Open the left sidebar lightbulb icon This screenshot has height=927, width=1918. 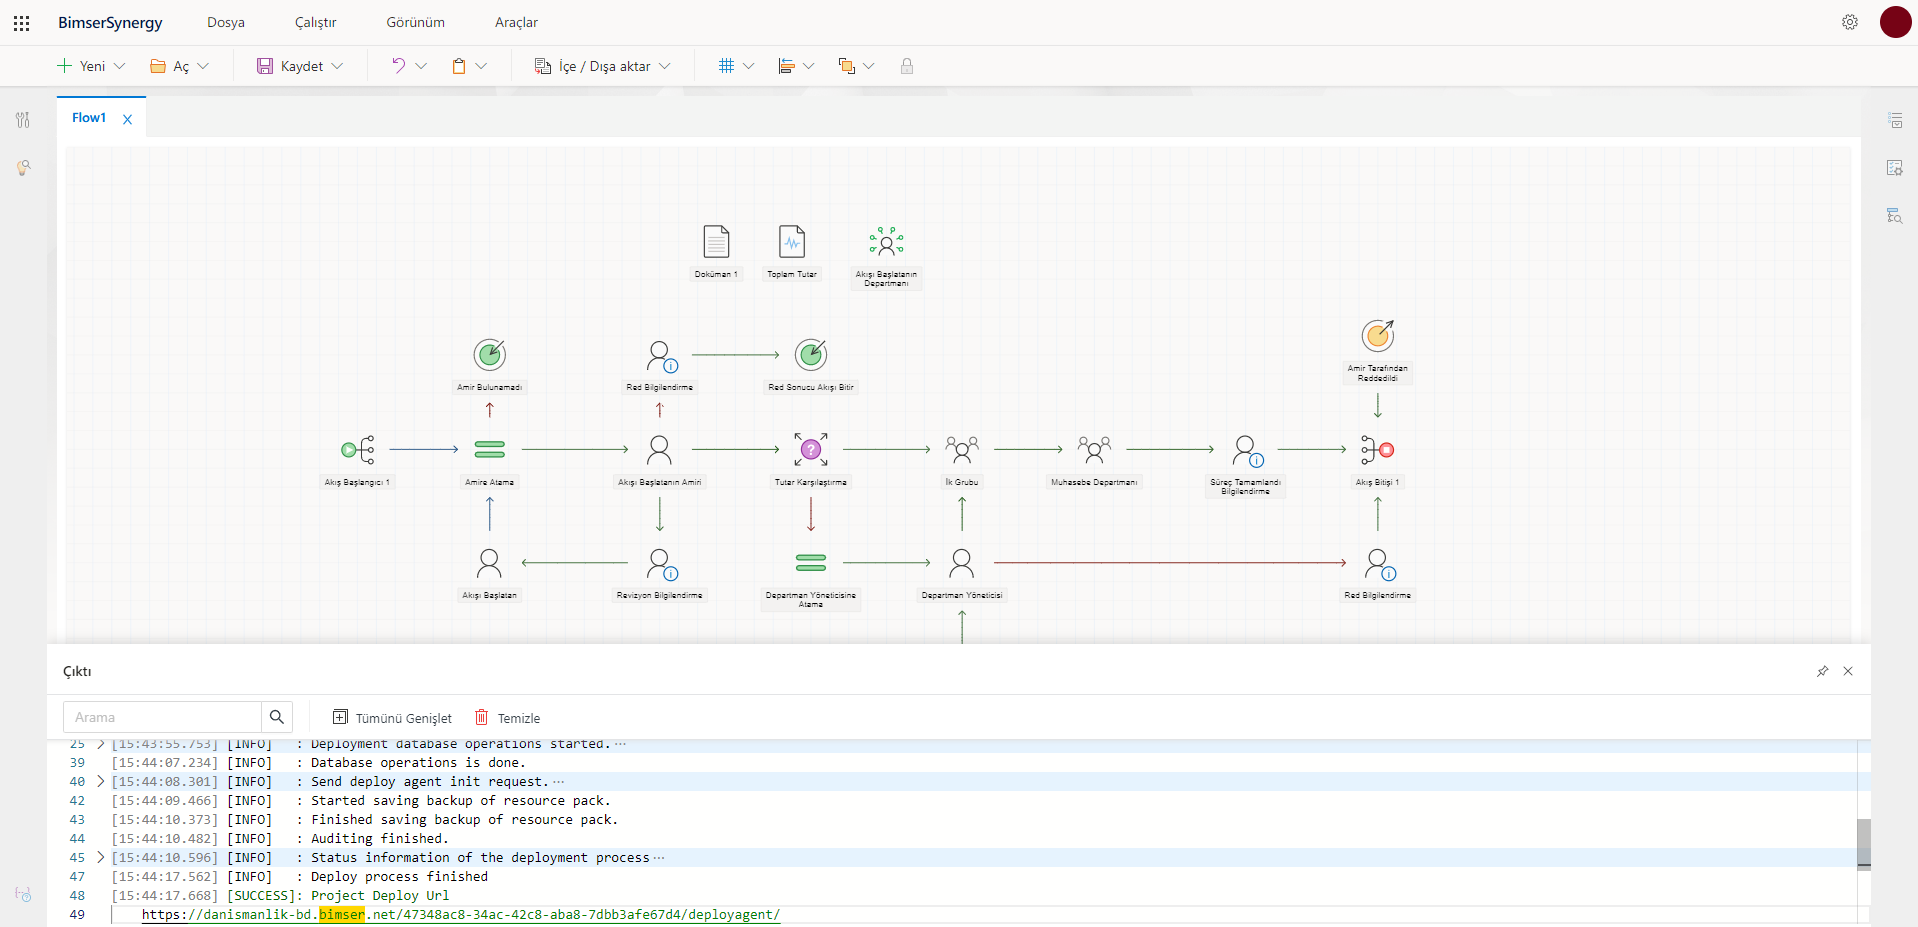(23, 168)
